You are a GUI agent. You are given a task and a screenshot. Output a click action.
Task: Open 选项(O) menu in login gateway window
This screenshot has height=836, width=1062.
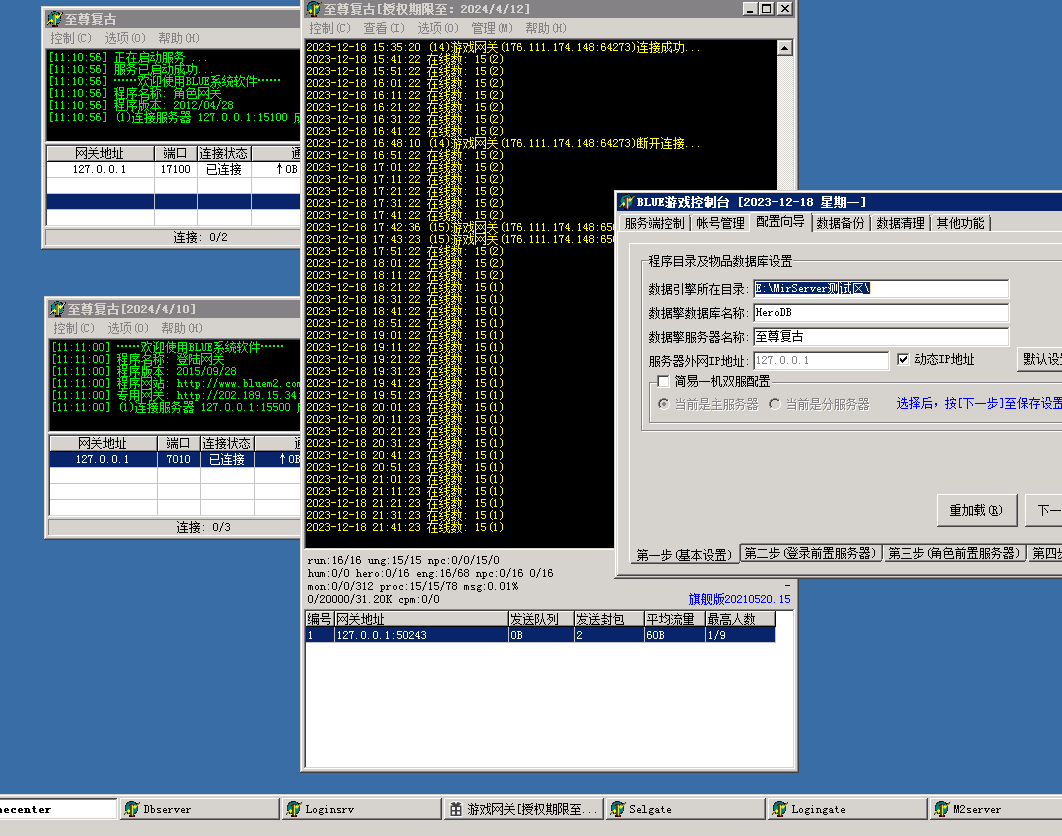tap(127, 328)
